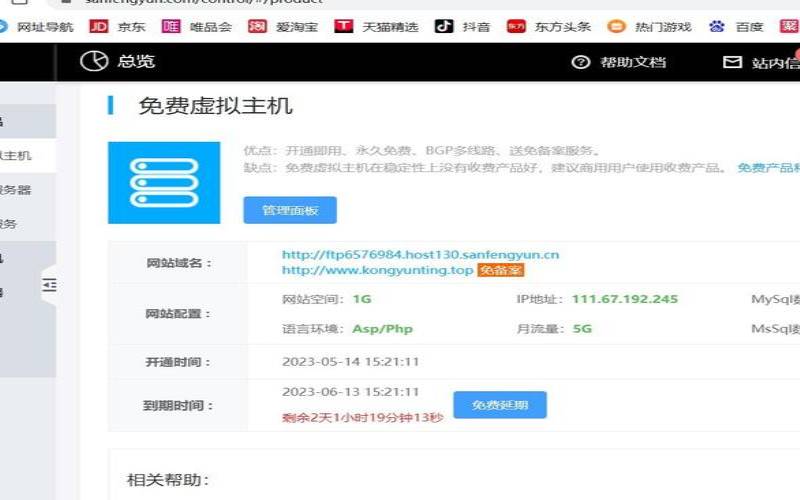The height and width of the screenshot is (500, 800).
Task: Click the 免费虚拟主机 heading
Action: point(215,106)
